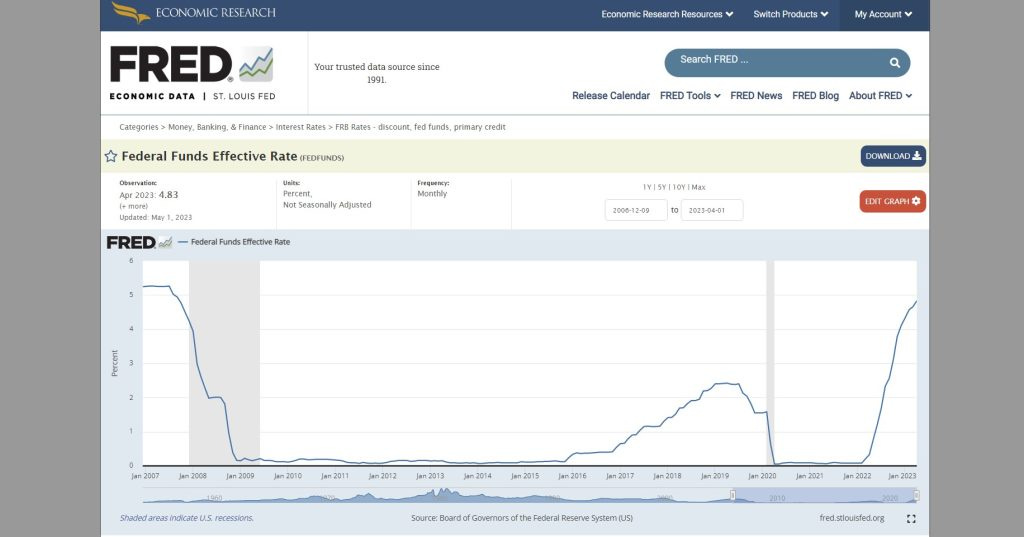Screen dimensions: 1024x537
Task: Click the small FRED logo above graph
Action: (x=139, y=242)
